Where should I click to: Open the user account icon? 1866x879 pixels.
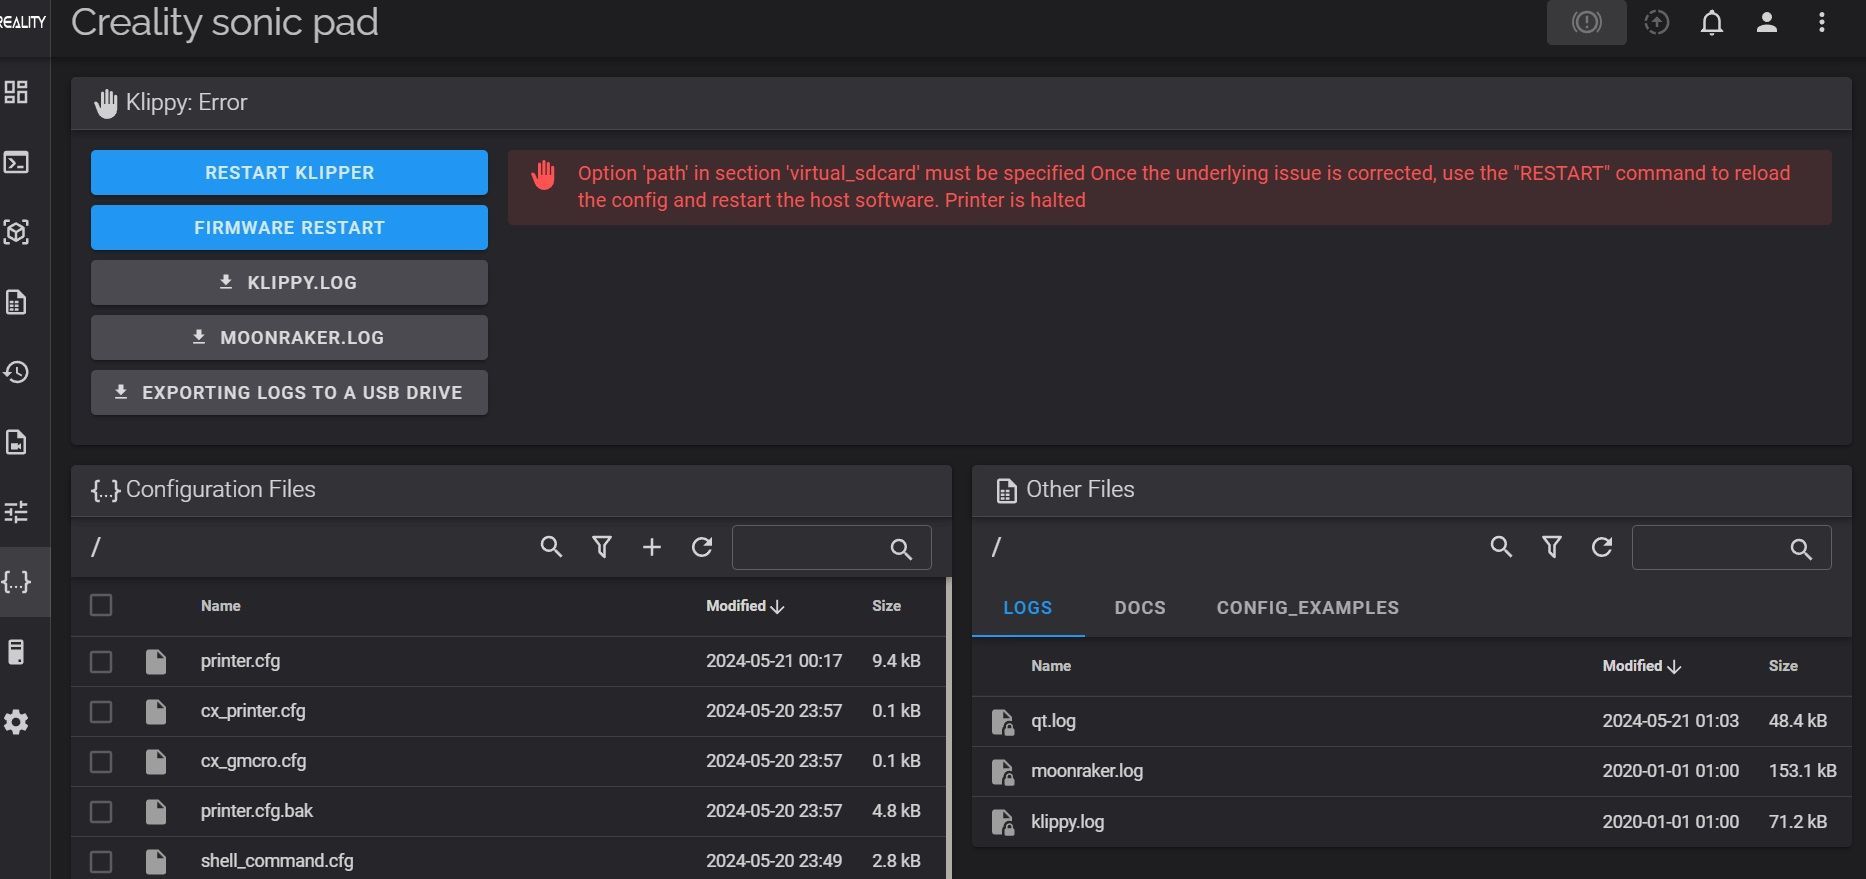(x=1766, y=22)
